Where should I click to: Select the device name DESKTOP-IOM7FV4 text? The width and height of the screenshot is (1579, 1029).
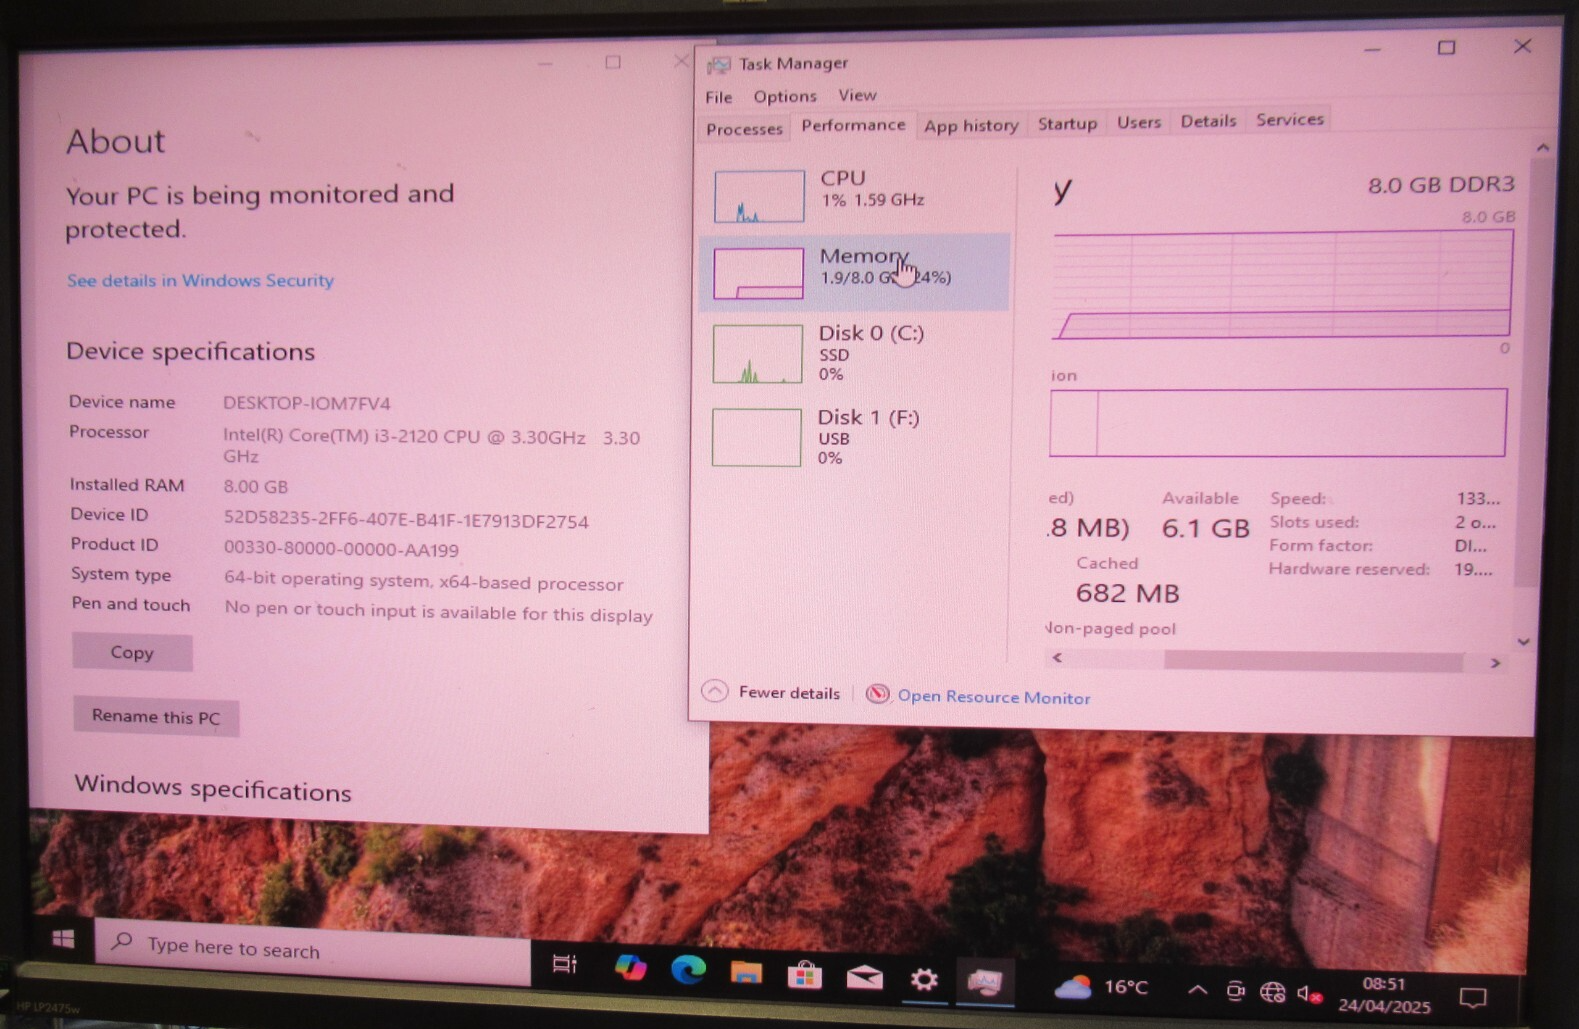coord(306,403)
